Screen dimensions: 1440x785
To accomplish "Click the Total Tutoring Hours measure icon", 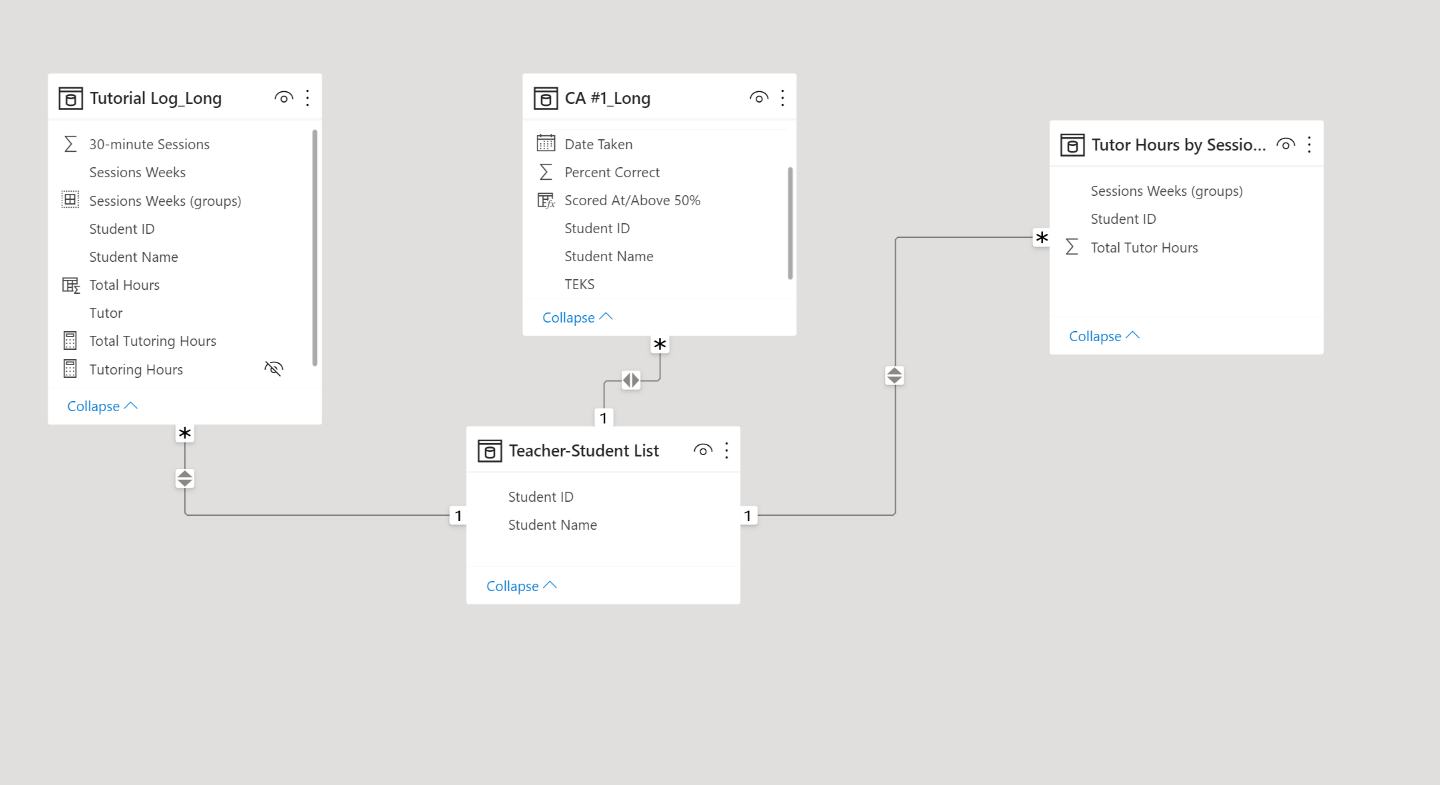I will pos(70,341).
